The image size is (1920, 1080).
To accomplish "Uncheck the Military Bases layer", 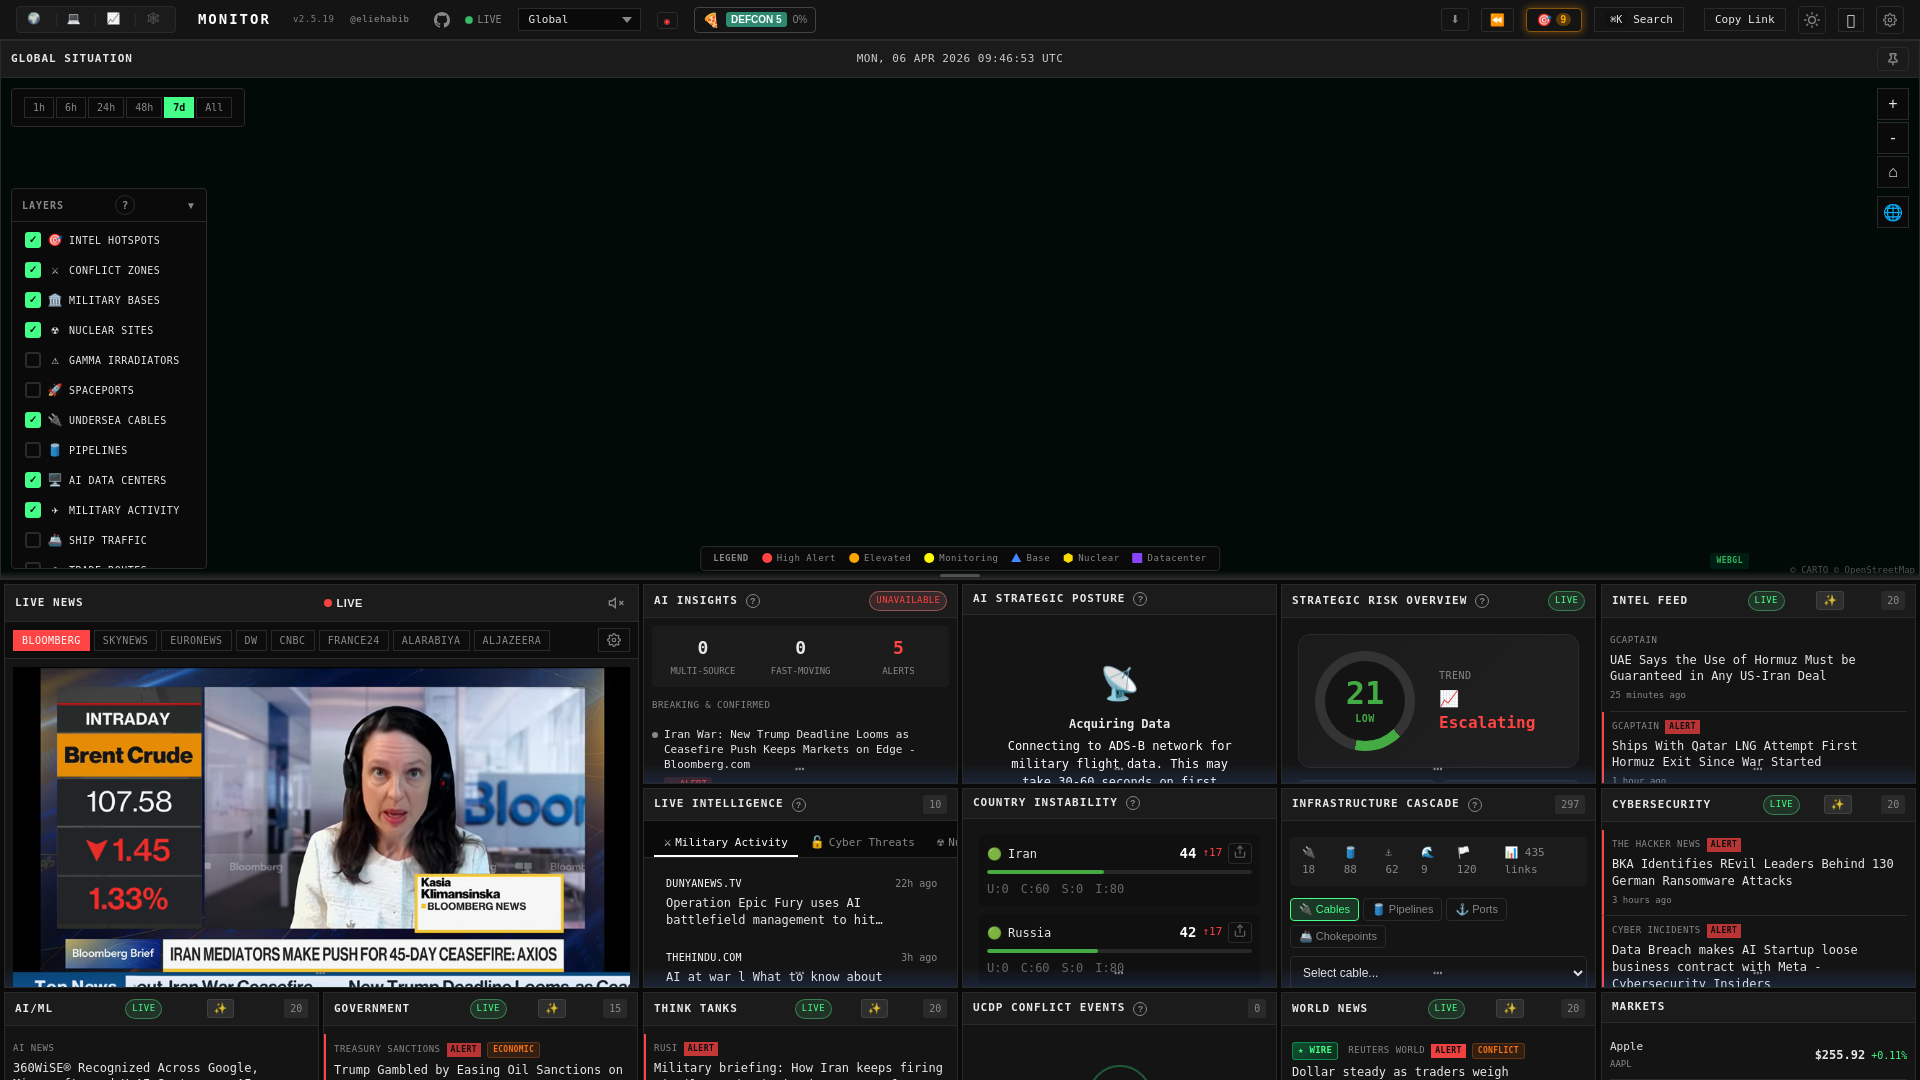I will 33,300.
